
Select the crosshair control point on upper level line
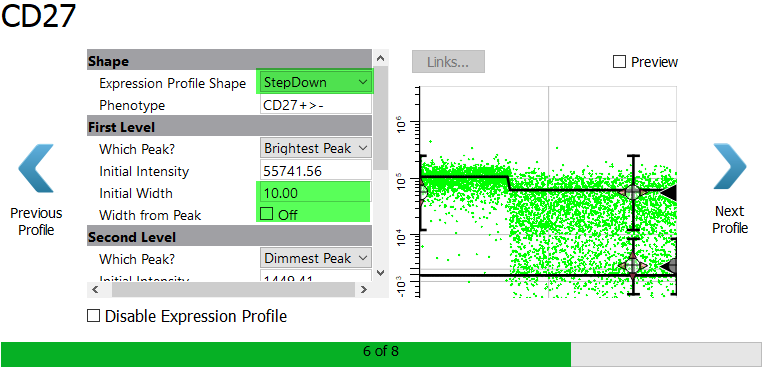(x=632, y=192)
